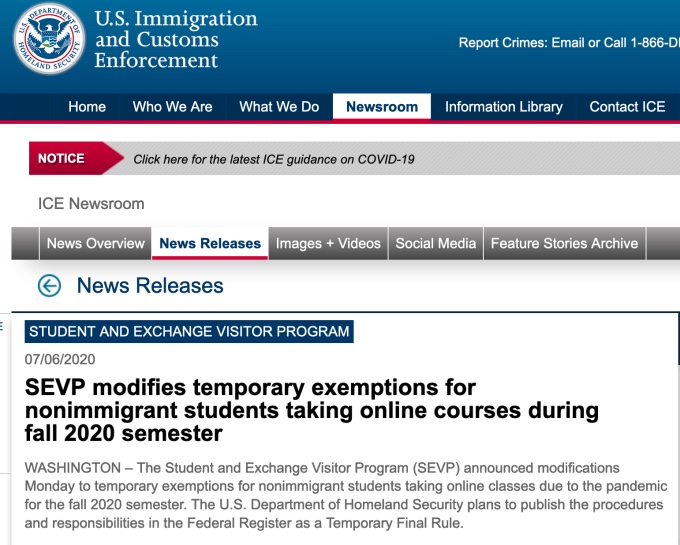Click the Department of Homeland Security seal logo

(49, 38)
